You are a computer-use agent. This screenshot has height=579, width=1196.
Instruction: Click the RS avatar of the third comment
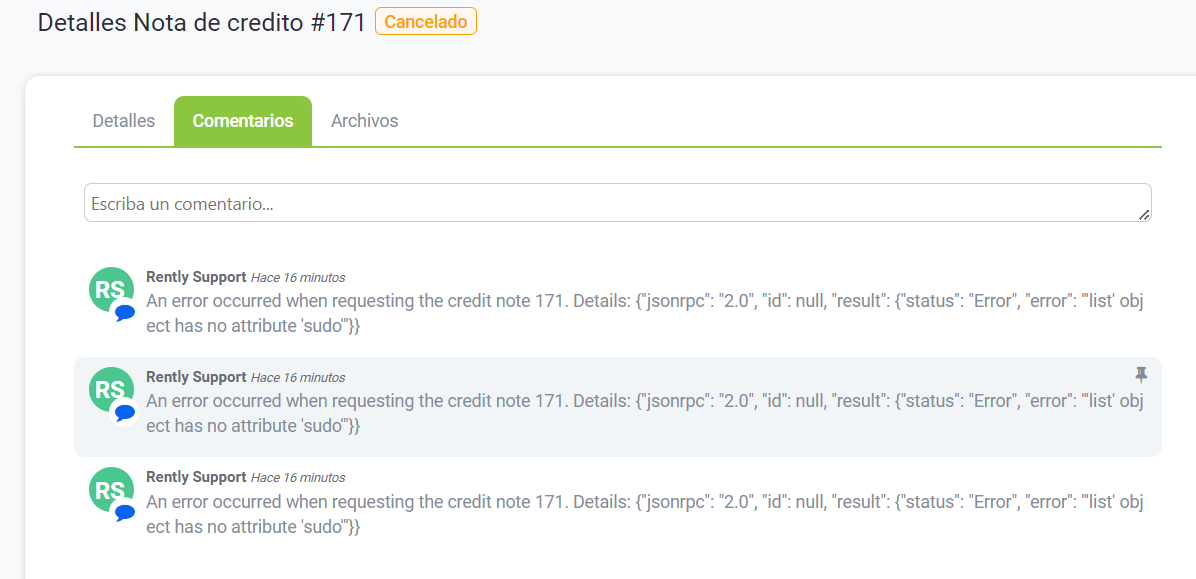coord(110,489)
